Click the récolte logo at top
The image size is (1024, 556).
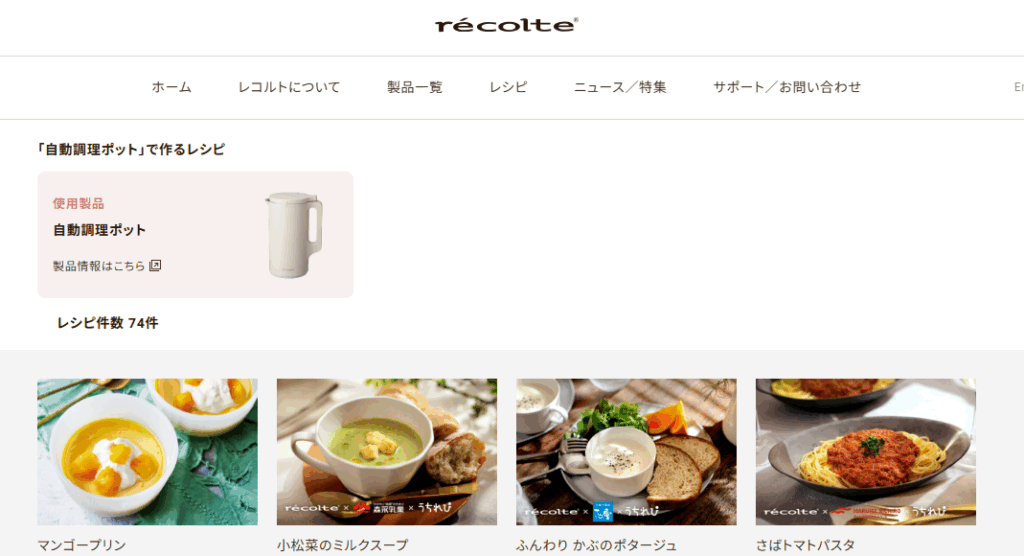pyautogui.click(x=506, y=25)
